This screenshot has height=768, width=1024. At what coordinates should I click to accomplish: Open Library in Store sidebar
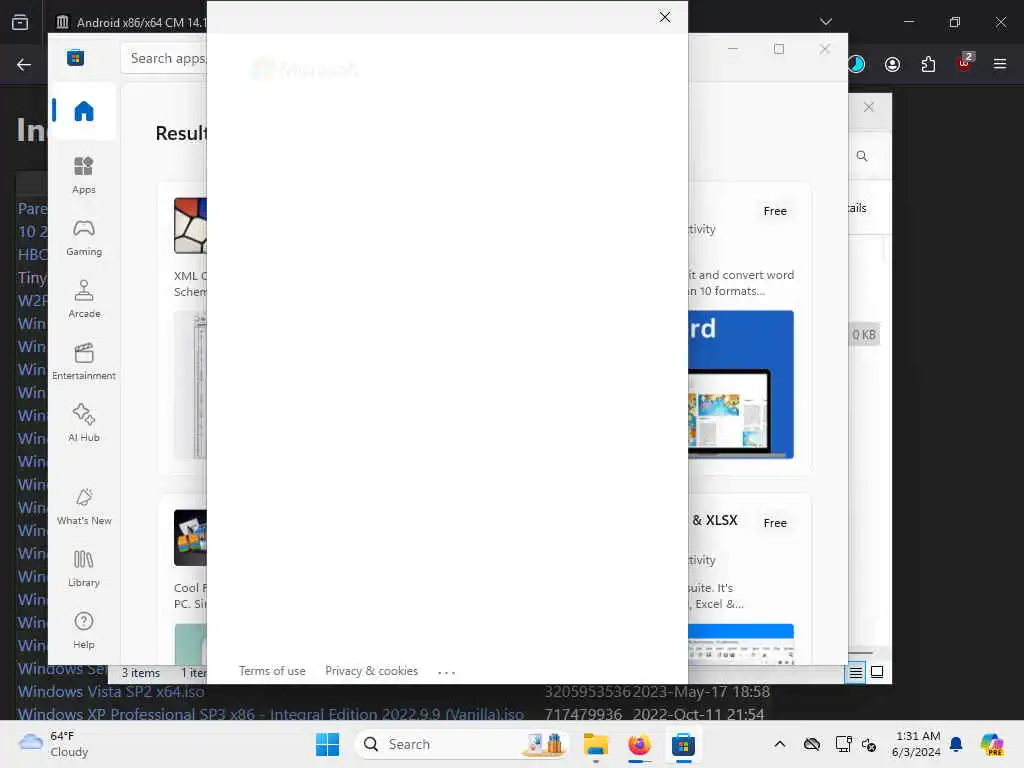point(84,568)
